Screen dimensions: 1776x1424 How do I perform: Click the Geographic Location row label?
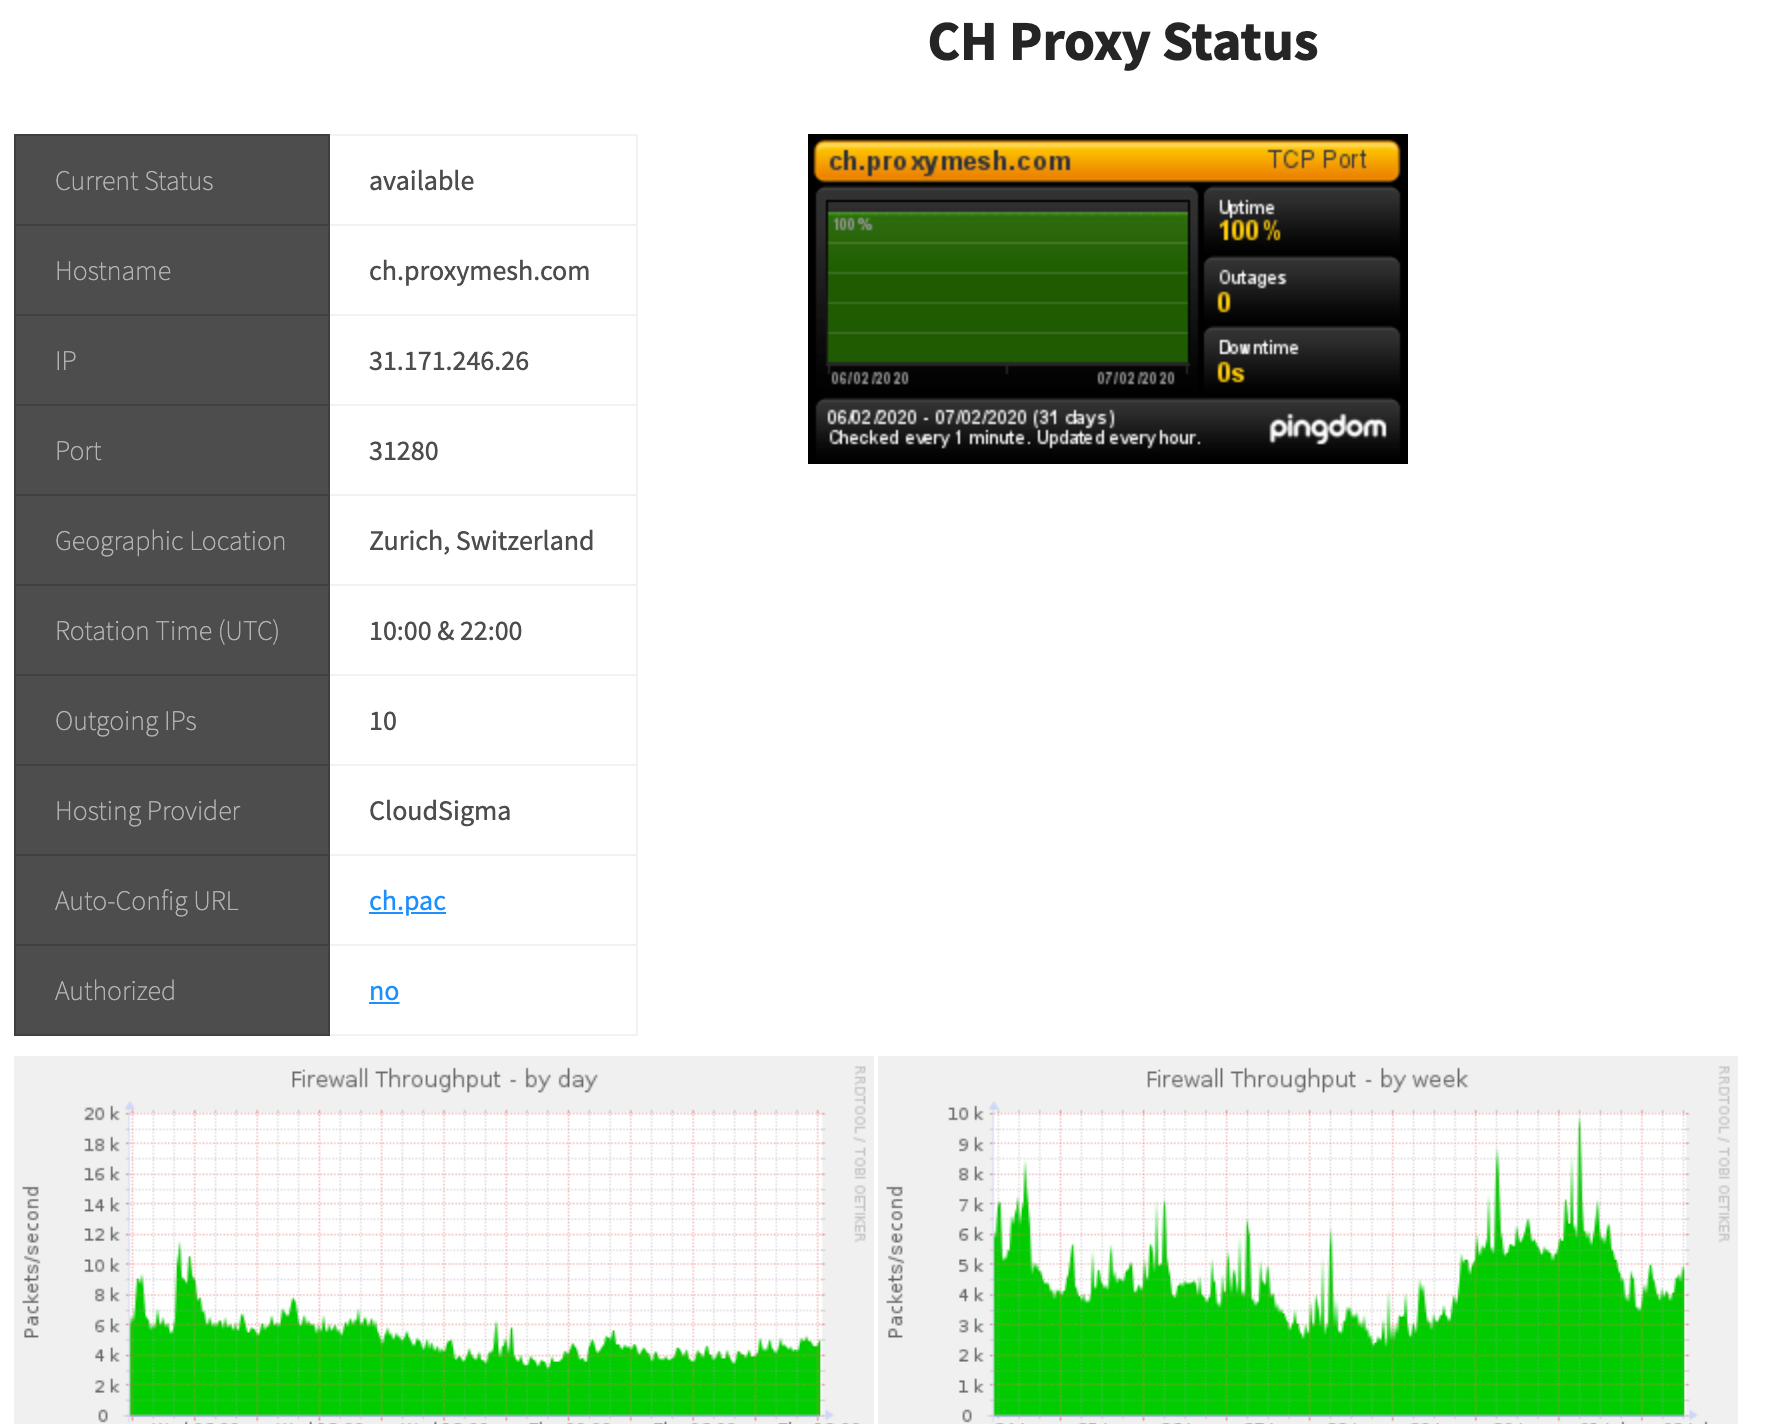[x=170, y=541]
